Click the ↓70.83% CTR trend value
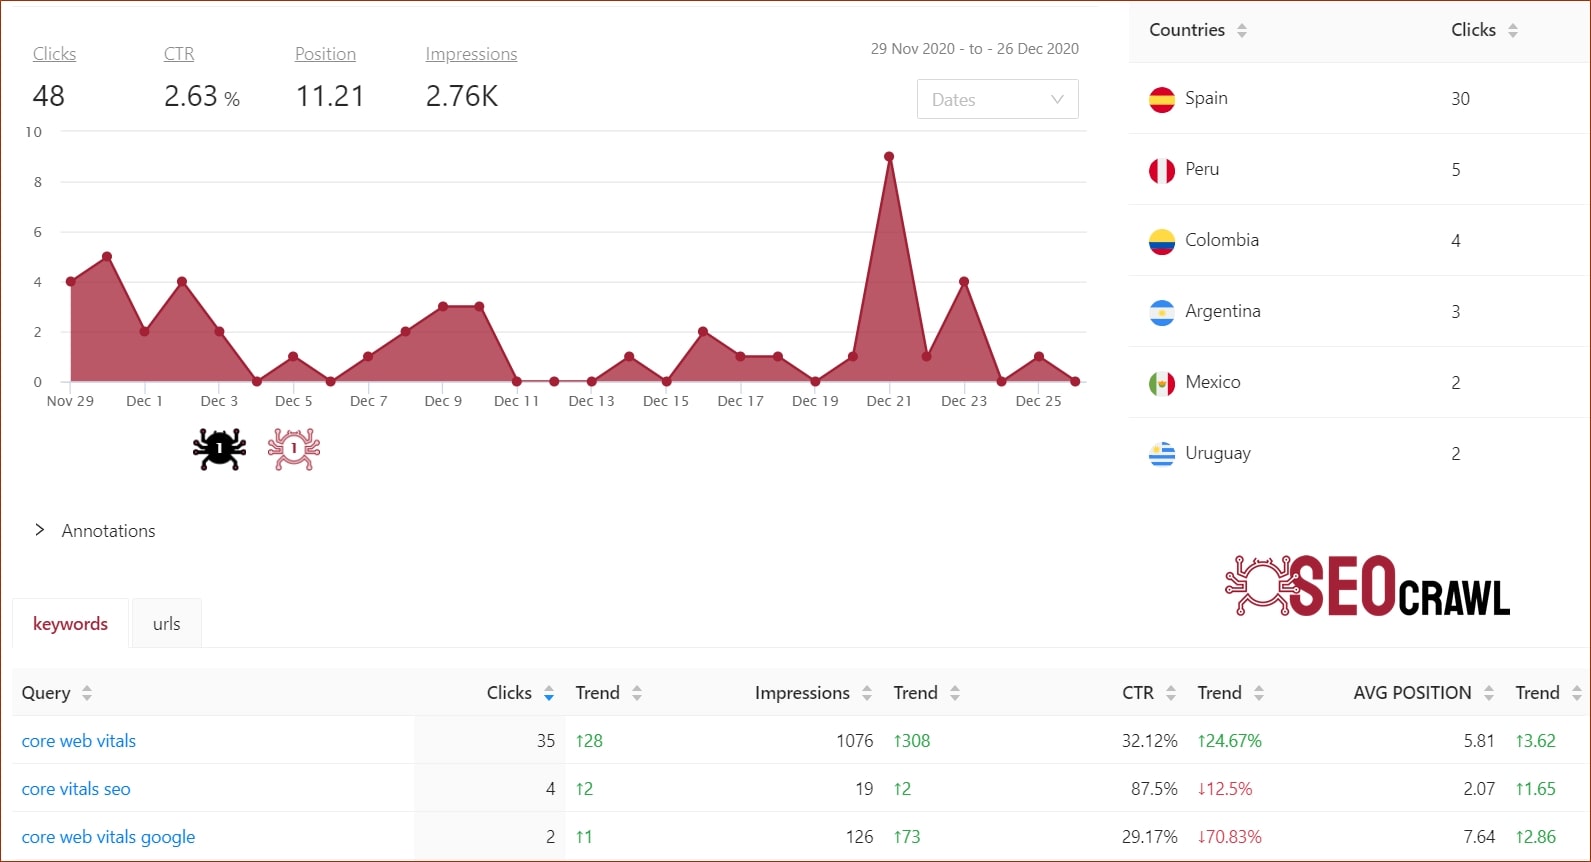 click(1229, 837)
